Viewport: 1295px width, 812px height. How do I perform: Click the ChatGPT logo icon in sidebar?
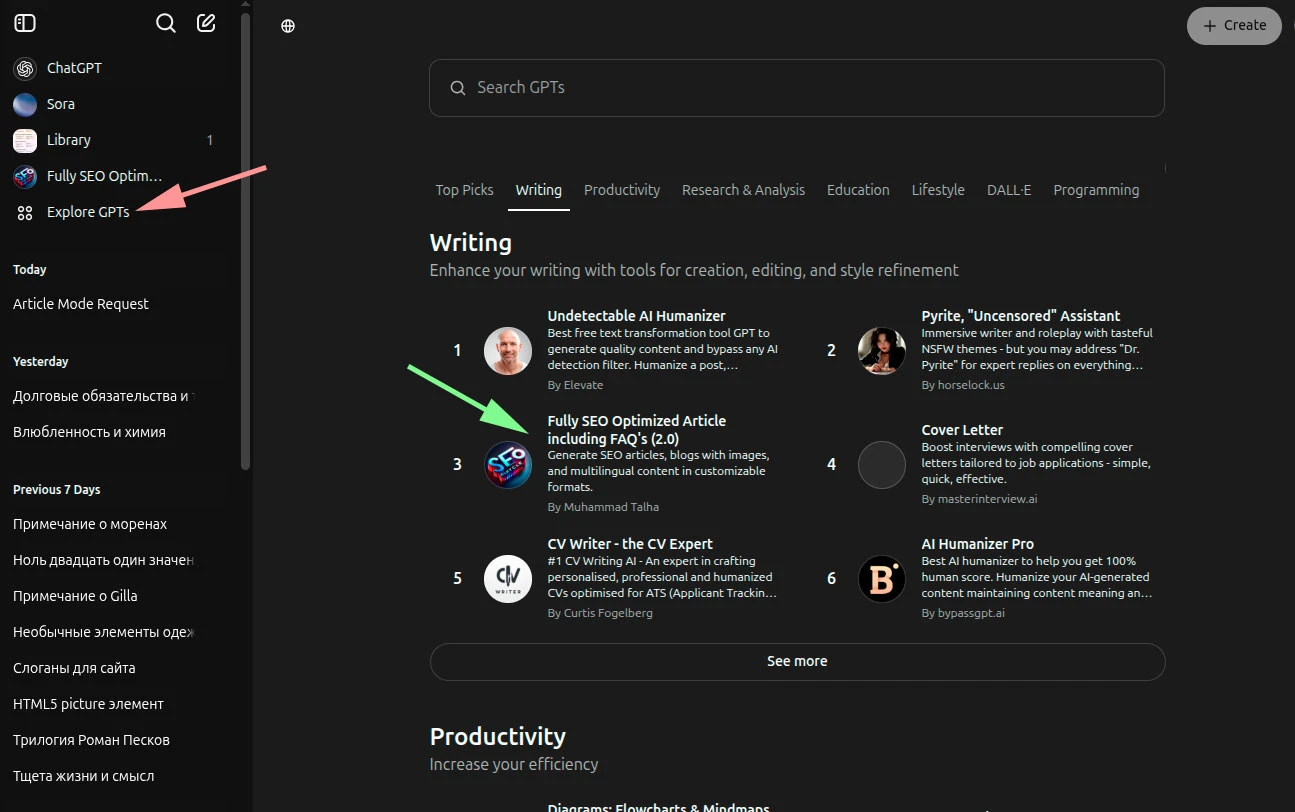click(x=25, y=68)
